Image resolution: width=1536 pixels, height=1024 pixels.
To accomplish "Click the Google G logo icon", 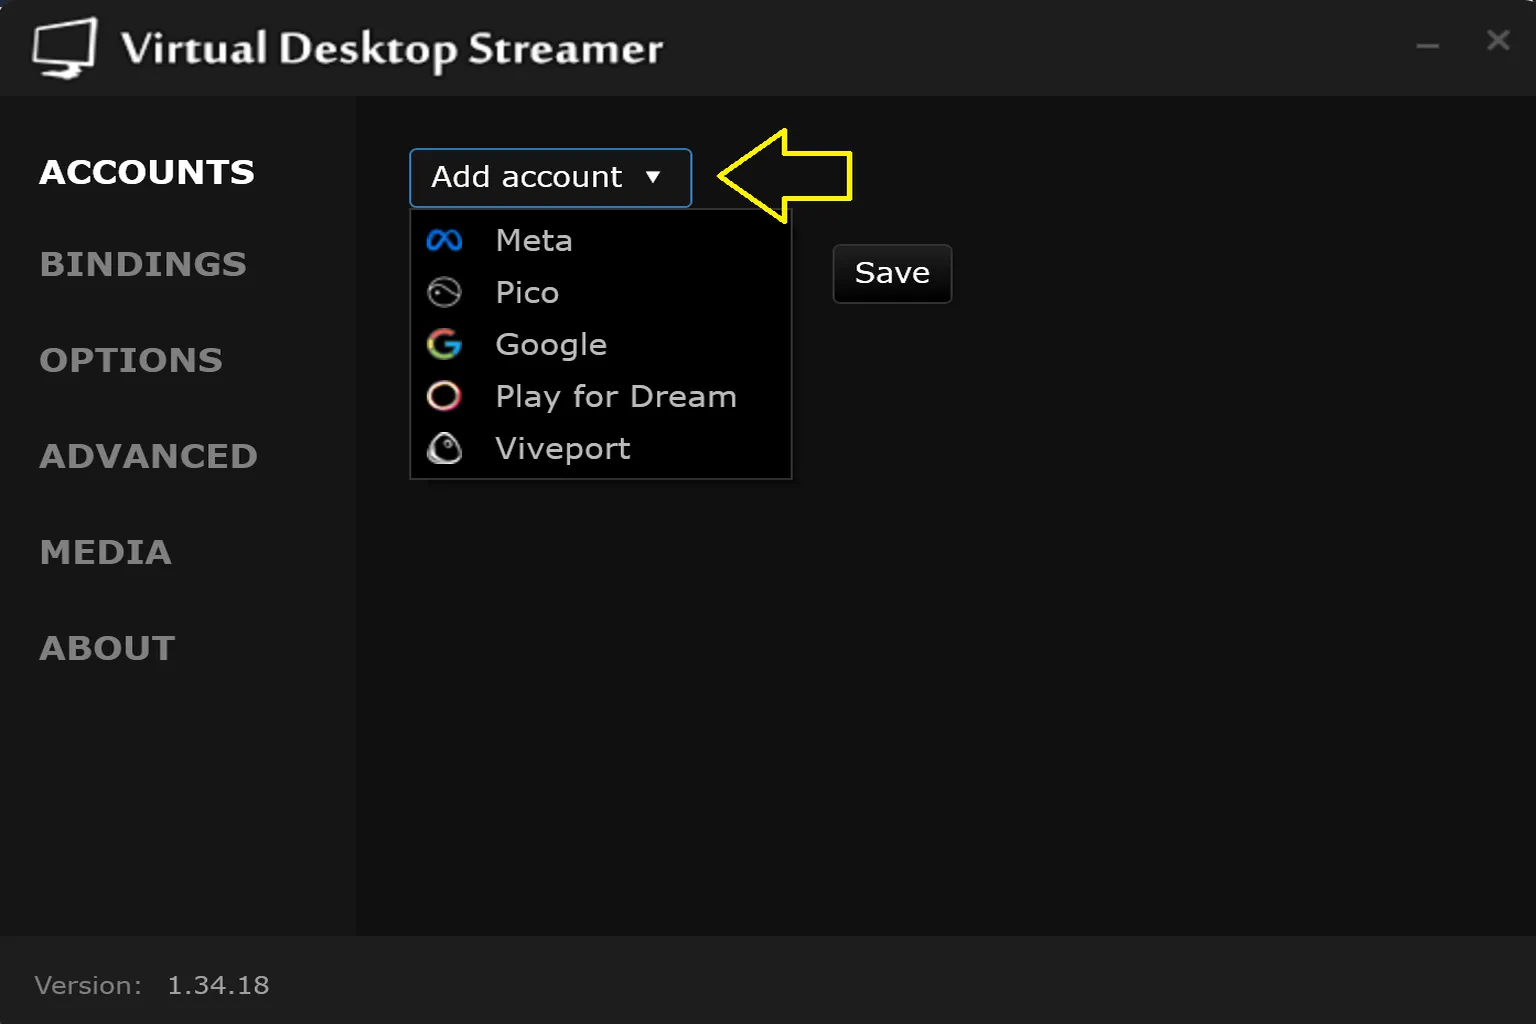I will point(444,344).
